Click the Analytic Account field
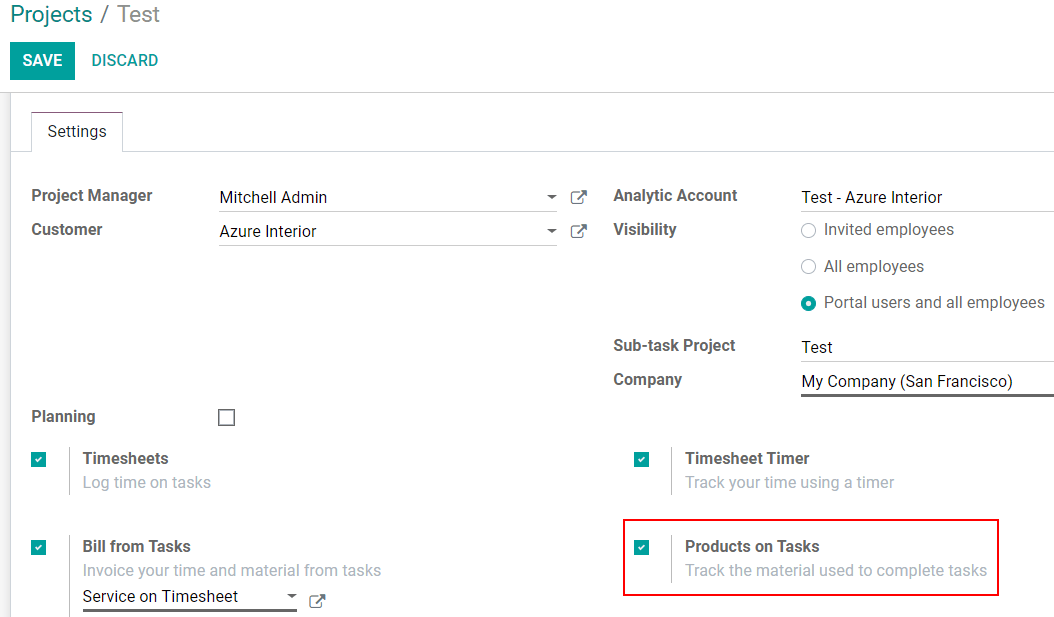Viewport: 1054px width, 617px height. click(925, 198)
